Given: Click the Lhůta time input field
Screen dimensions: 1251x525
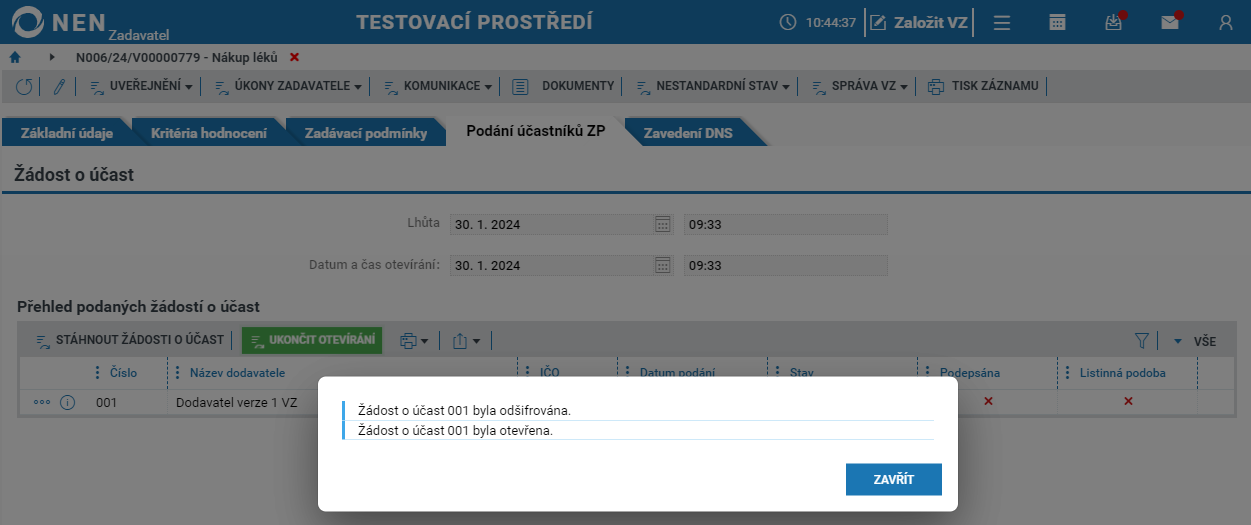Looking at the screenshot, I should (786, 224).
